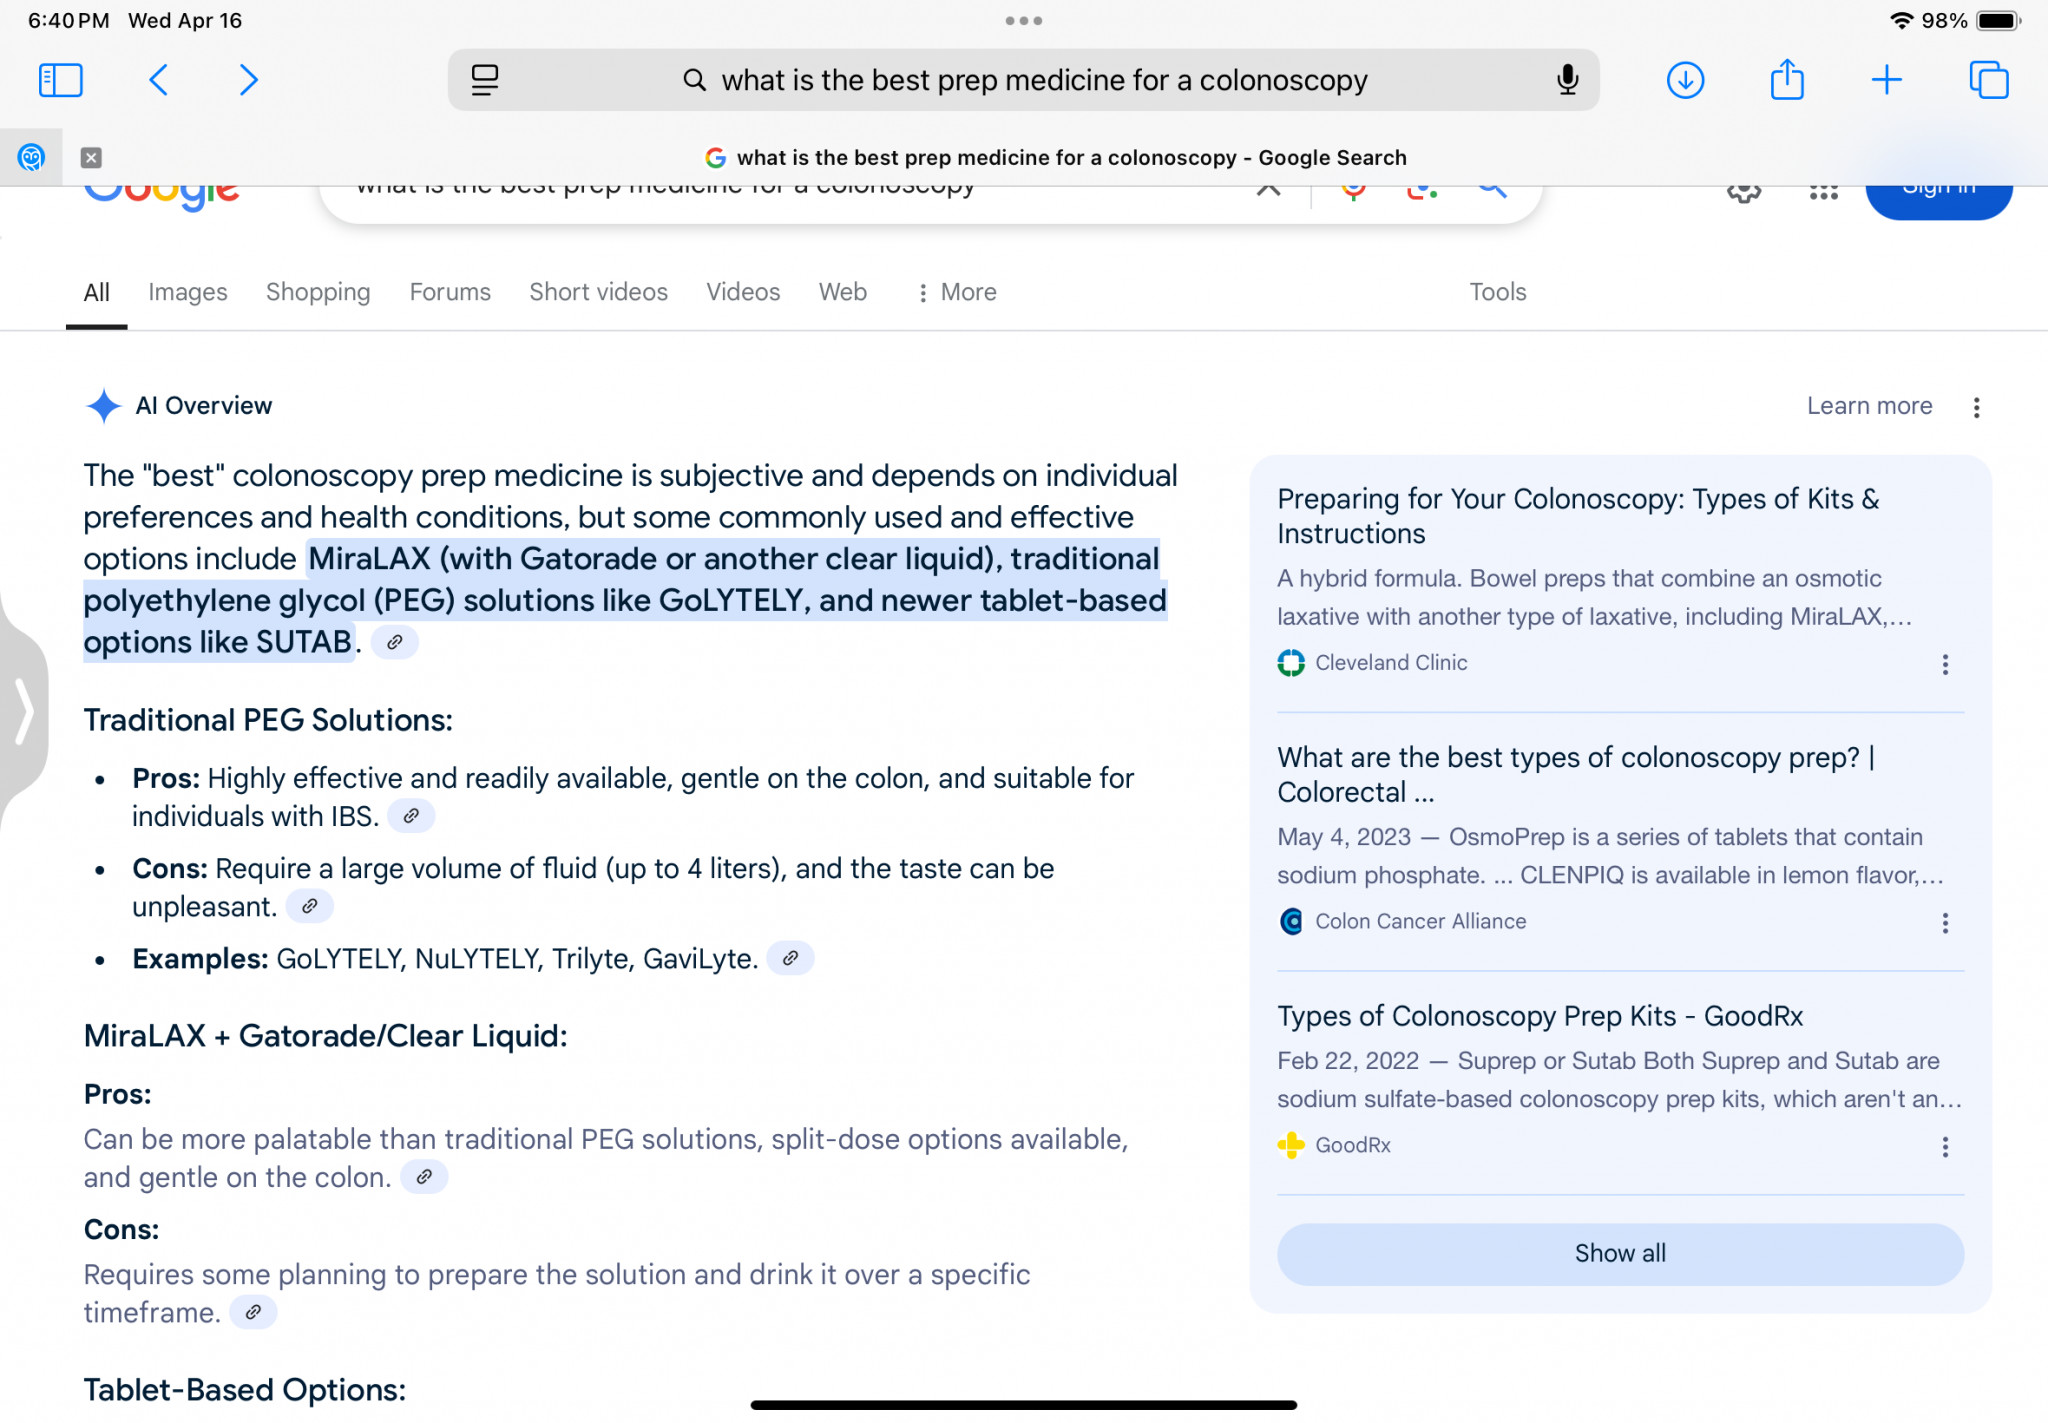Go back to previous page

point(158,80)
